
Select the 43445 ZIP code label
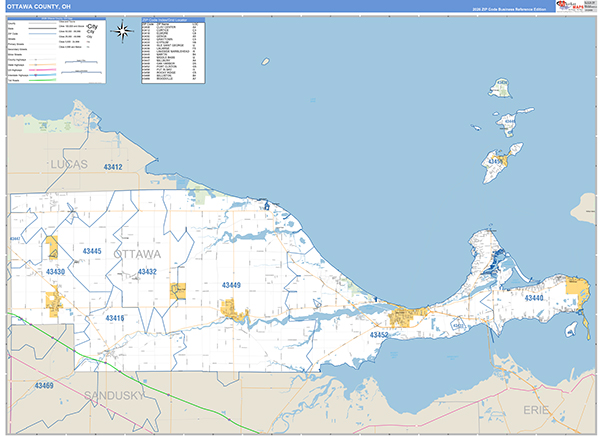click(92, 251)
